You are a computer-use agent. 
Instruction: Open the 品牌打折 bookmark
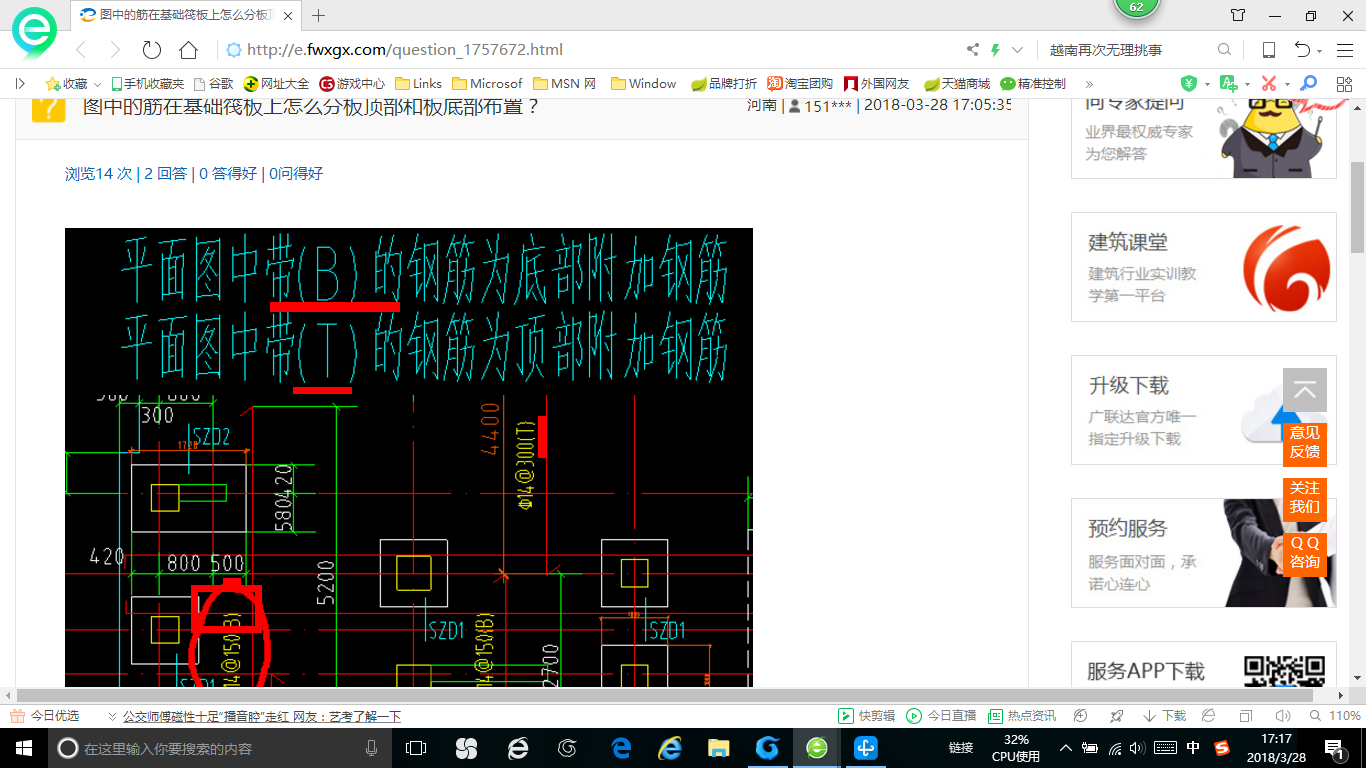(724, 84)
